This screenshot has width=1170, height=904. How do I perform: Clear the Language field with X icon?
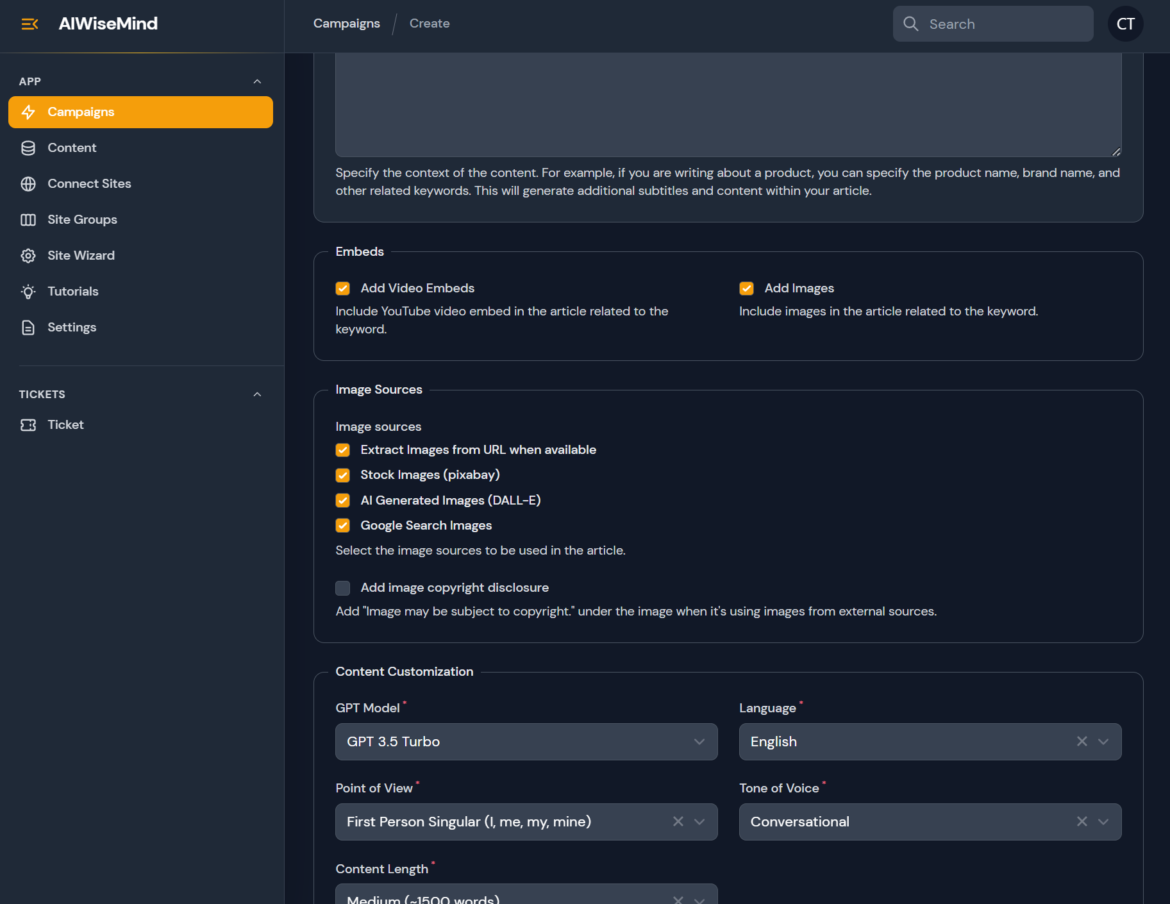tap(1082, 742)
